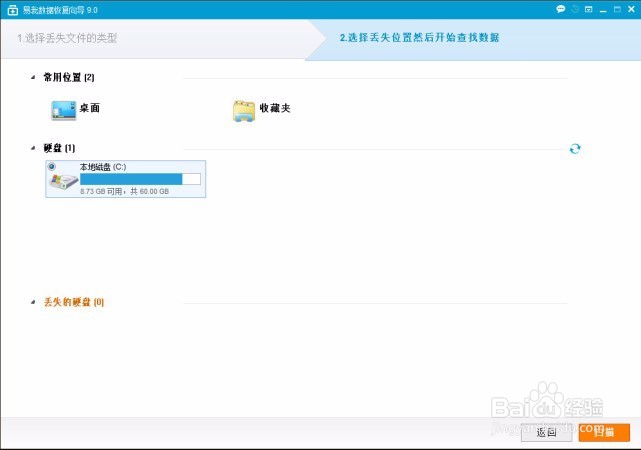Image resolution: width=641 pixels, height=450 pixels.
Task: Click the 丢失的硬盘 (0) heading
Action: (x=74, y=302)
